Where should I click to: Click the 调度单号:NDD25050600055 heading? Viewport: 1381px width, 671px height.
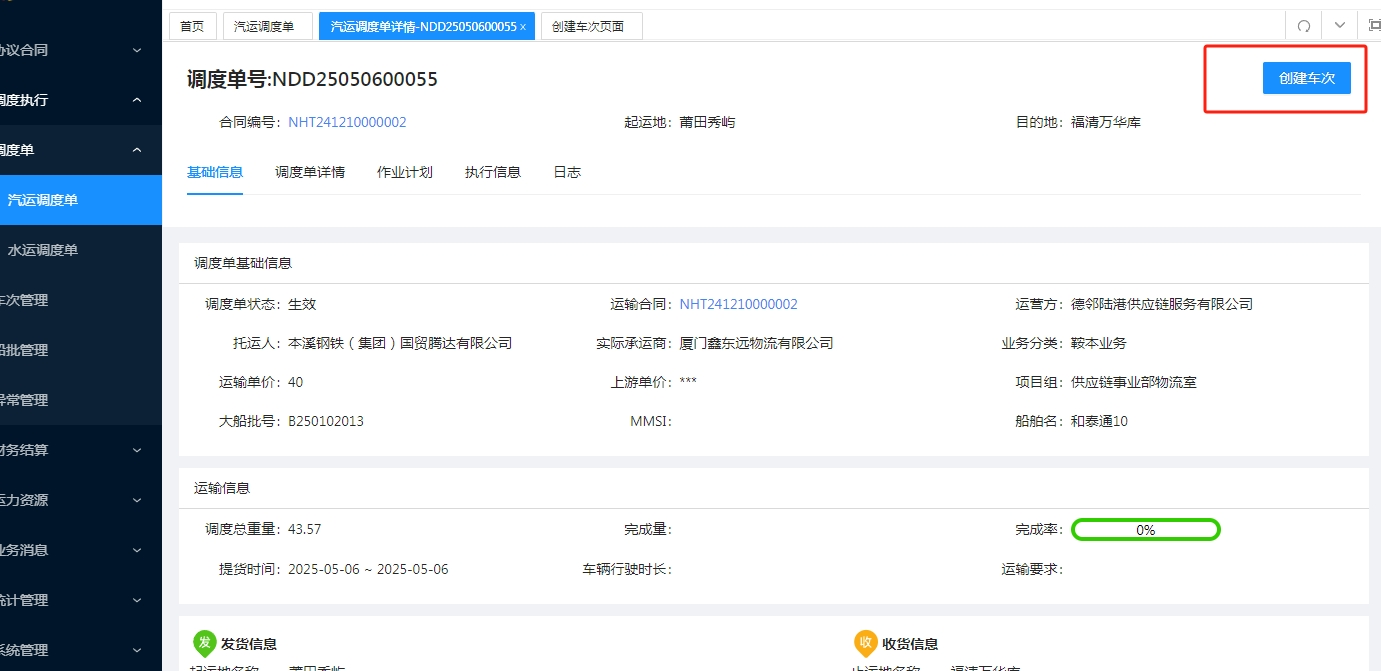tap(312, 80)
